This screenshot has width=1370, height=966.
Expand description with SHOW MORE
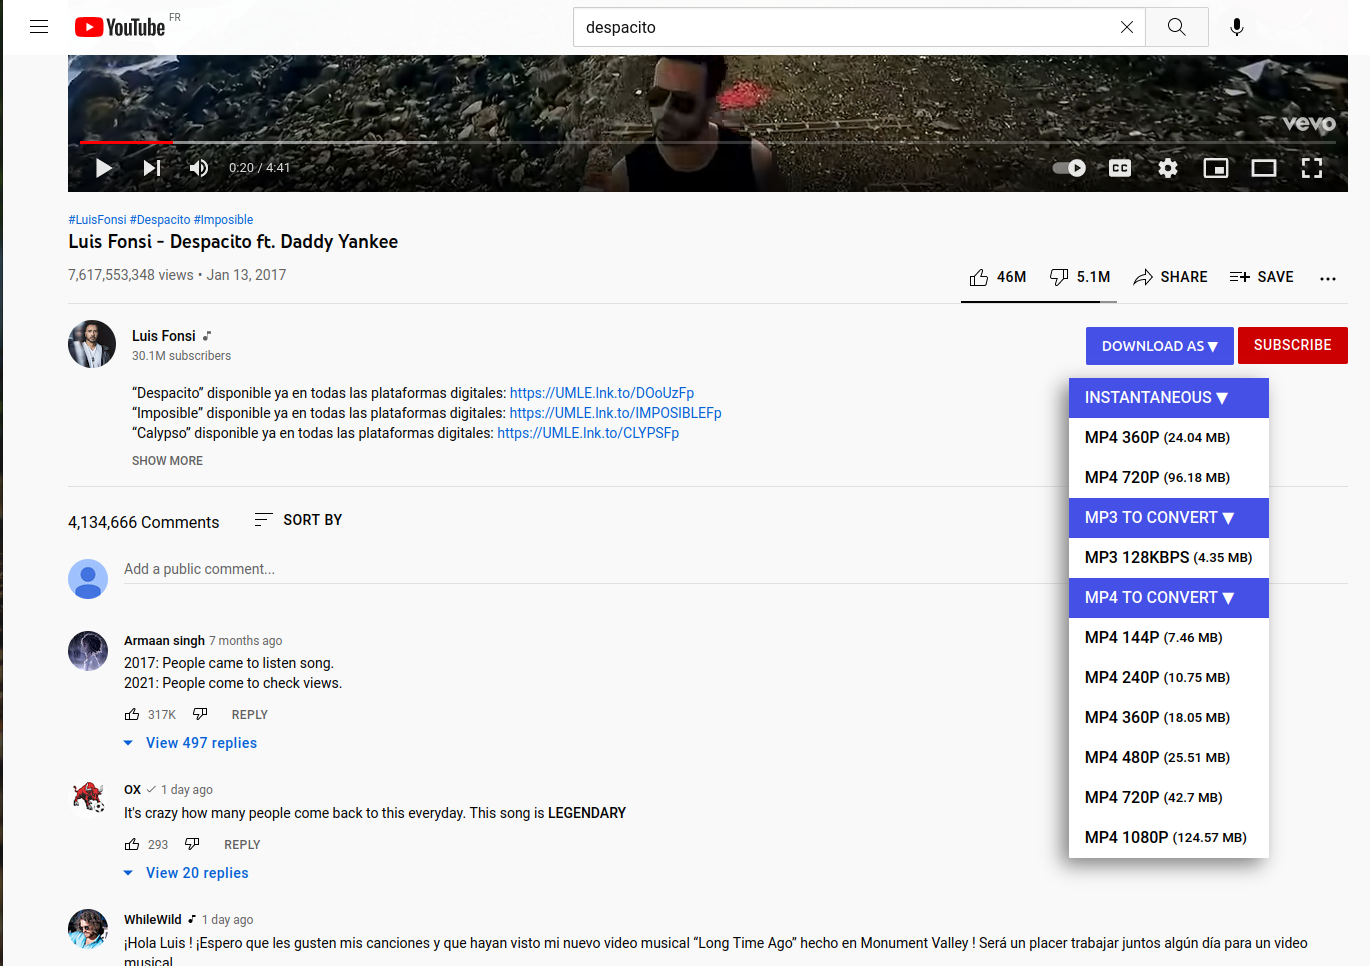(x=167, y=461)
